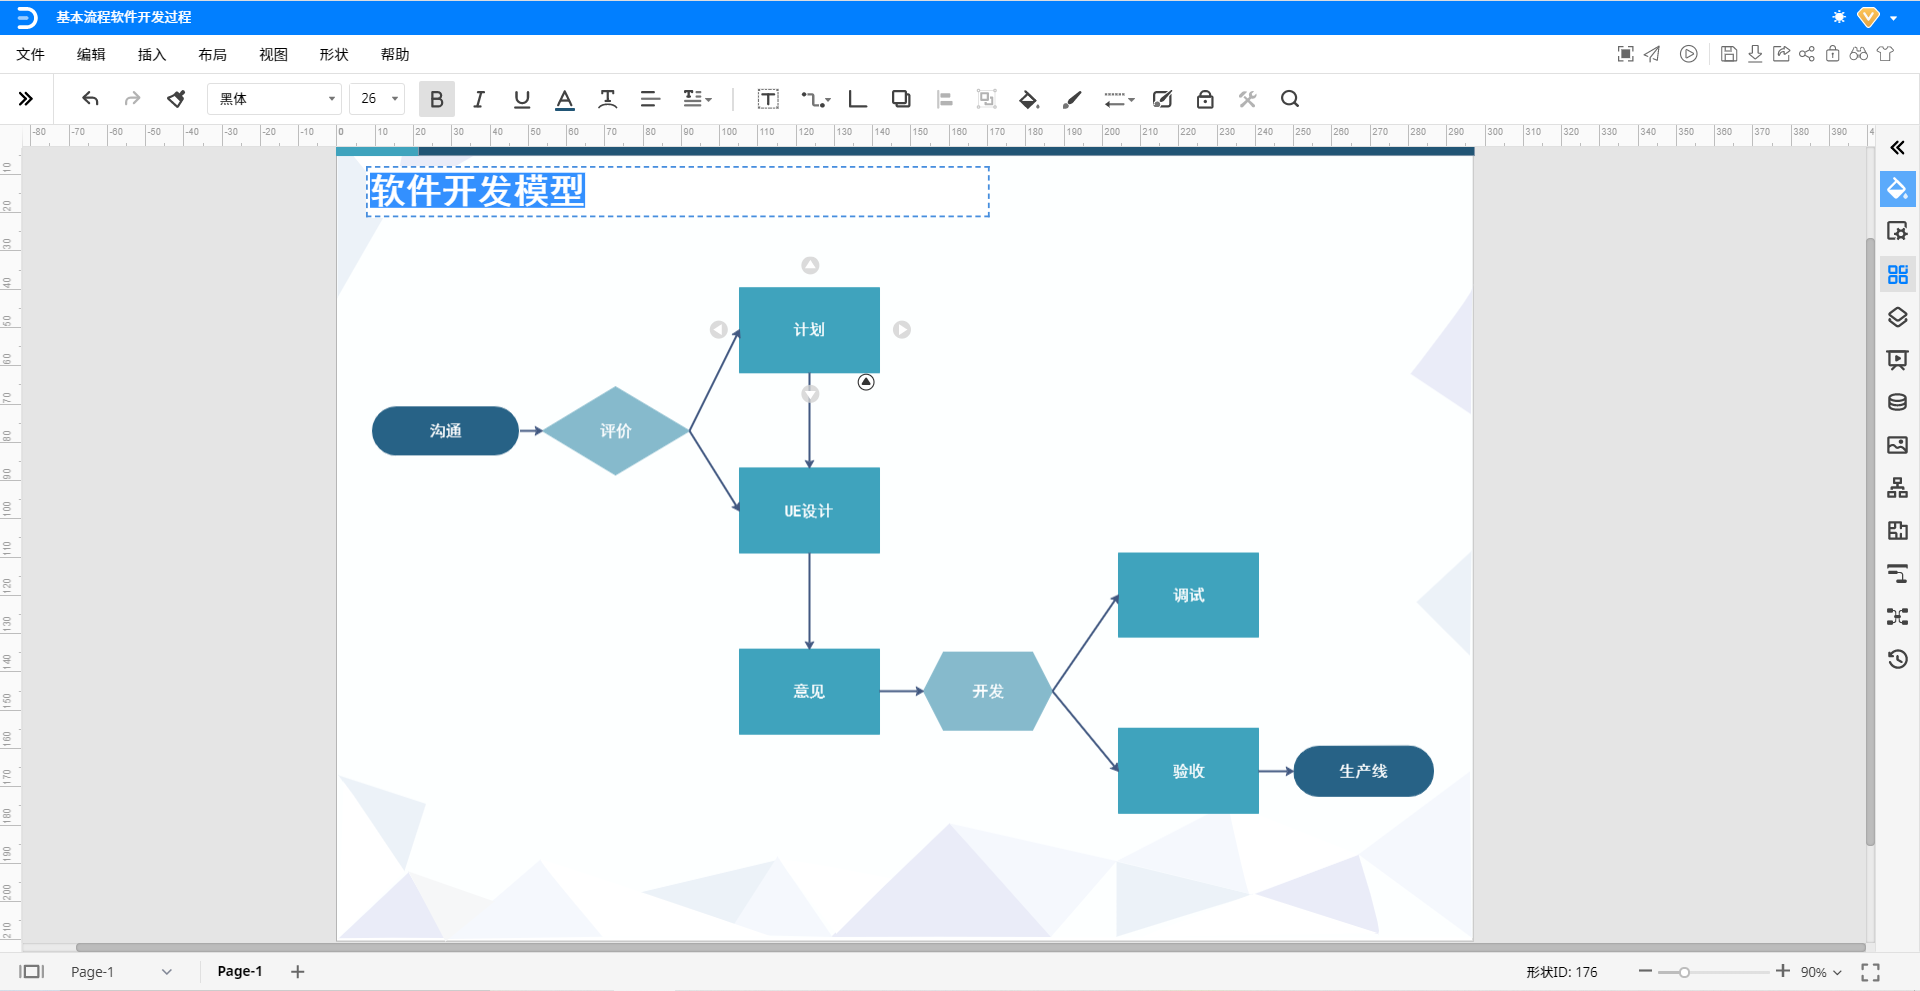Select the text box tool

(x=768, y=99)
